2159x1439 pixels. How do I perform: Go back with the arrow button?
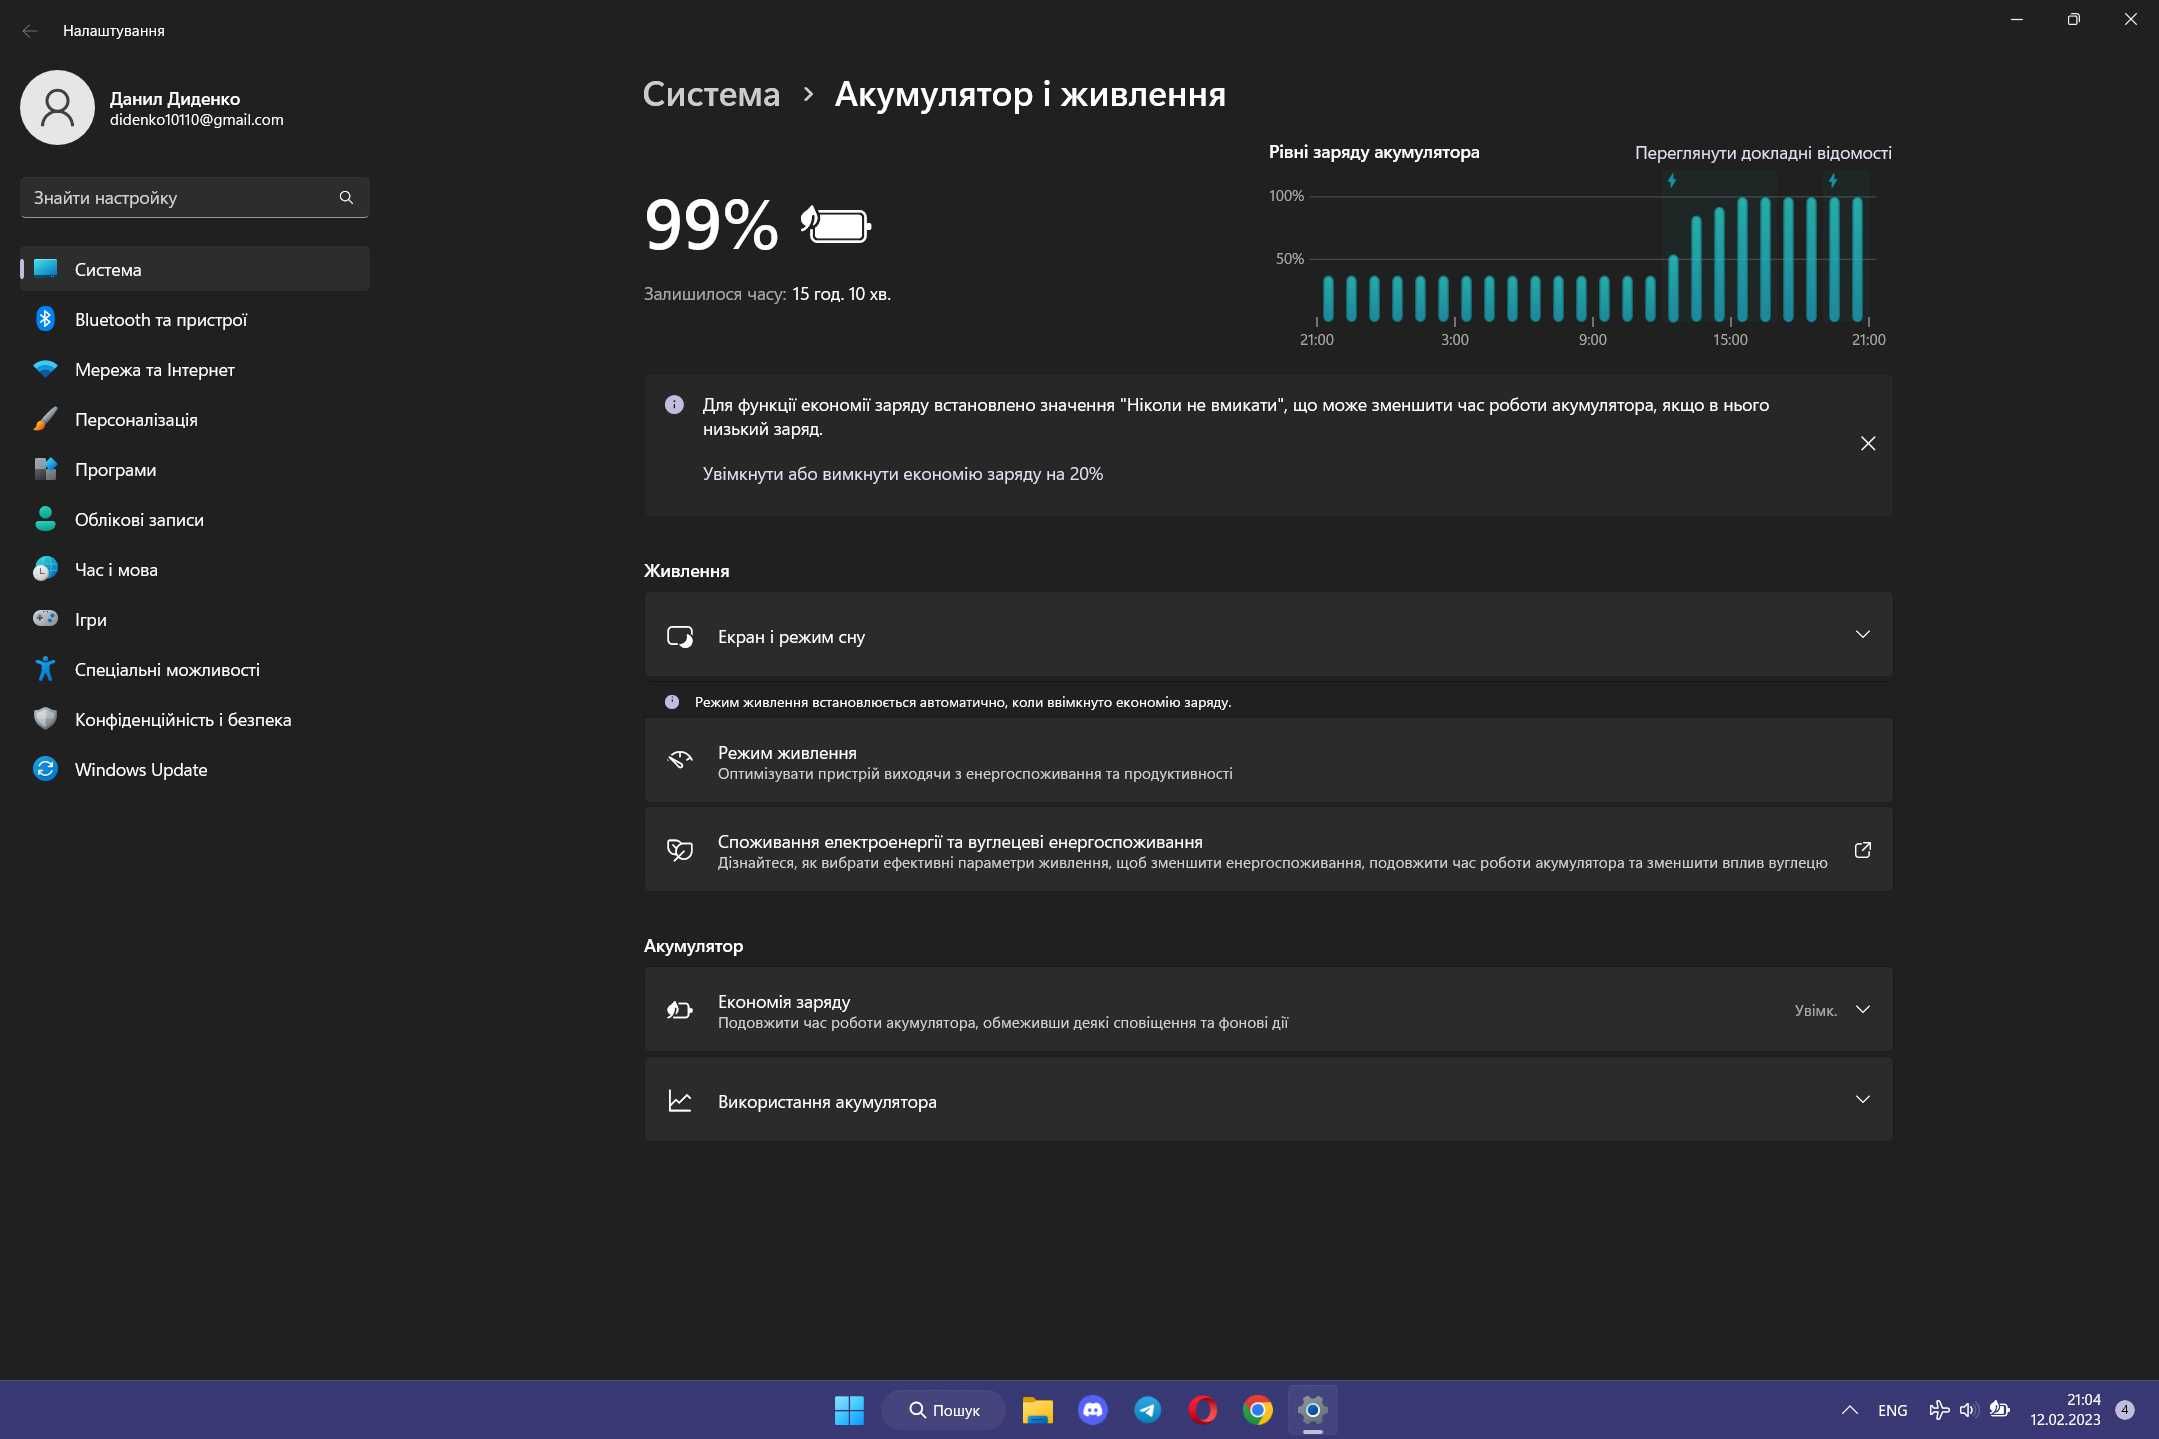tap(30, 31)
